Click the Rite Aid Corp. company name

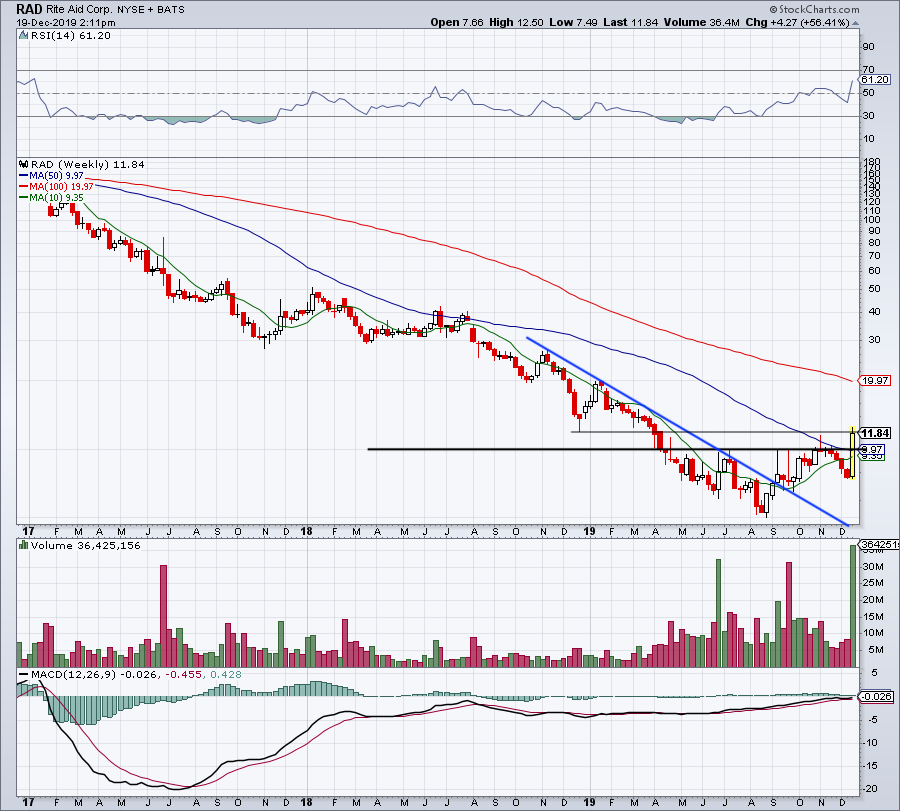point(79,10)
